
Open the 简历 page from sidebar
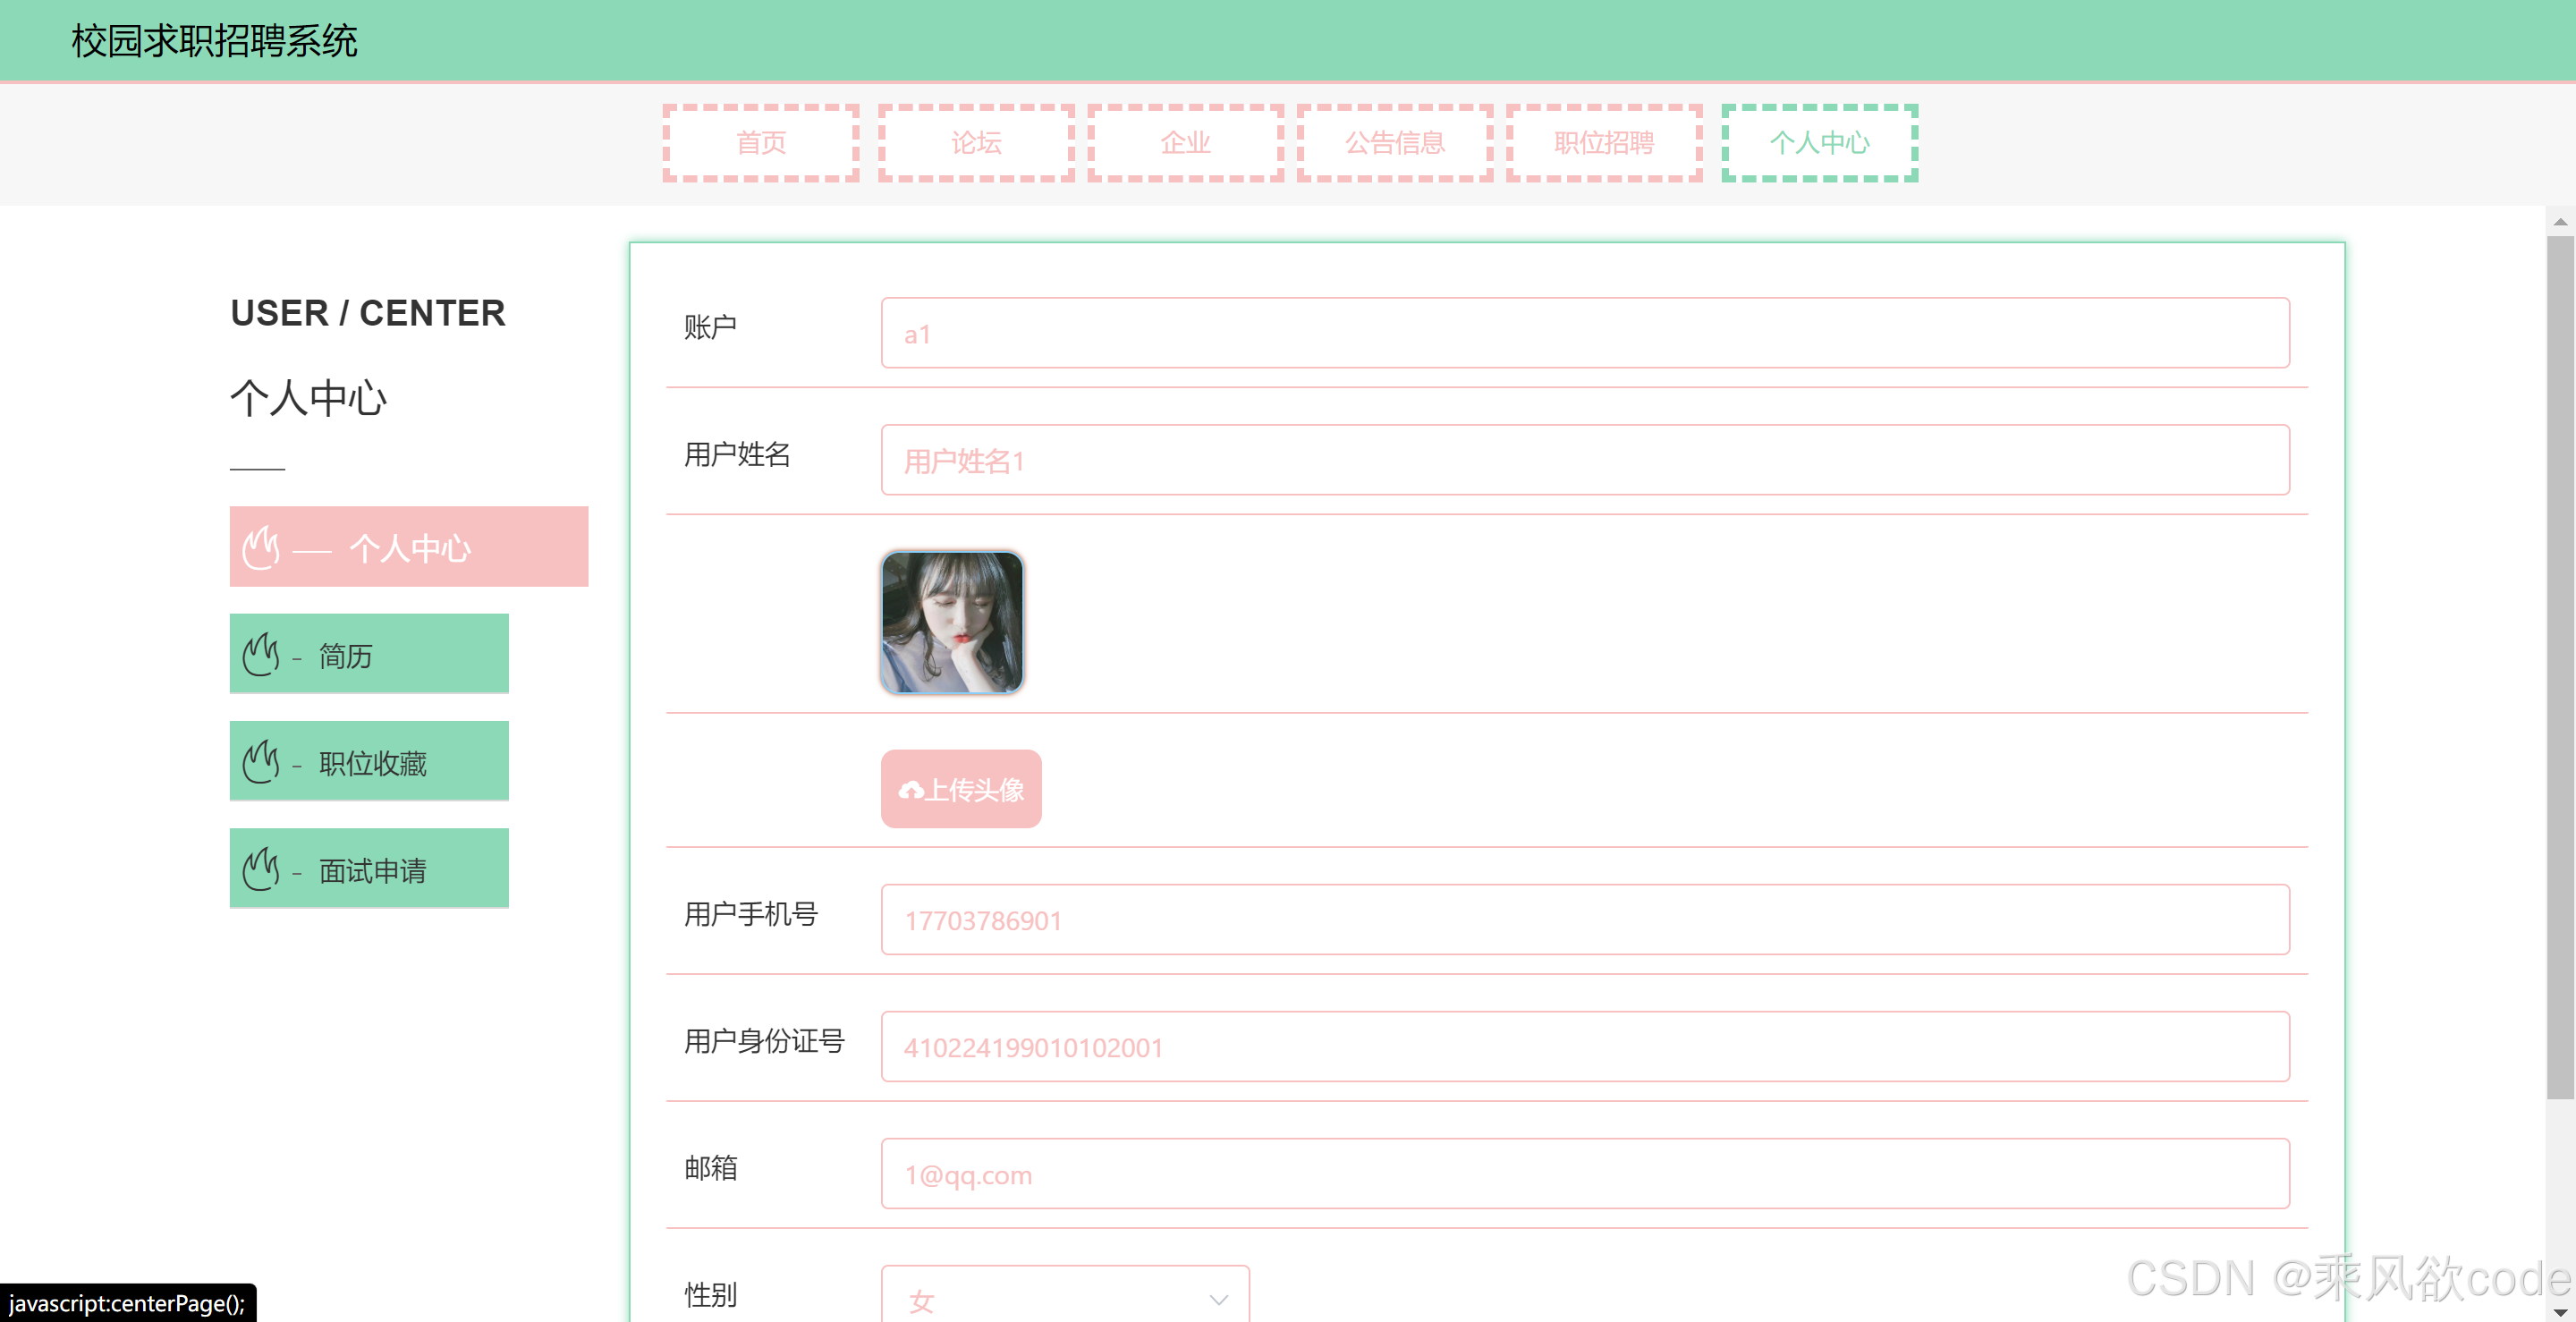click(x=369, y=655)
